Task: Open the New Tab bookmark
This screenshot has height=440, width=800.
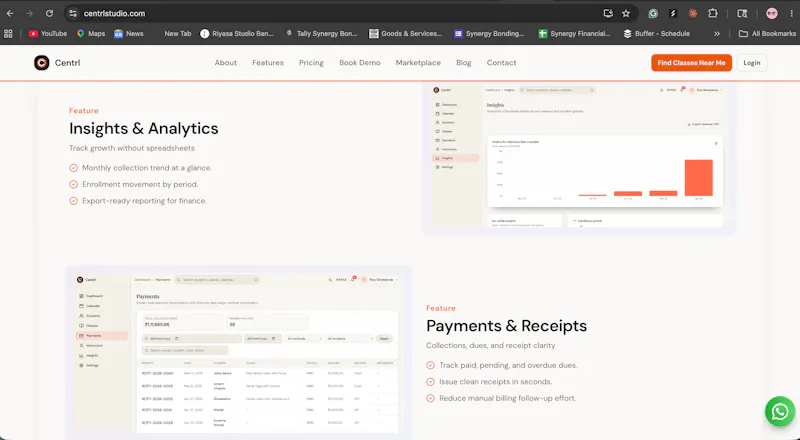Action: pos(178,34)
